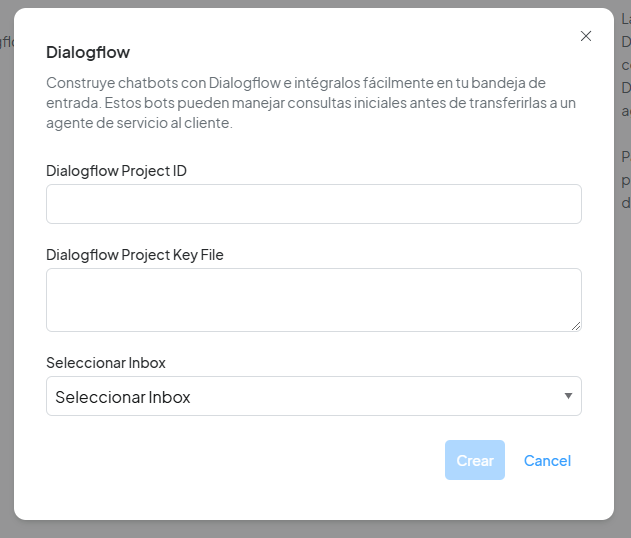The height and width of the screenshot is (538, 631).
Task: Open the Seleccionar Inbox dropdown
Action: click(313, 396)
